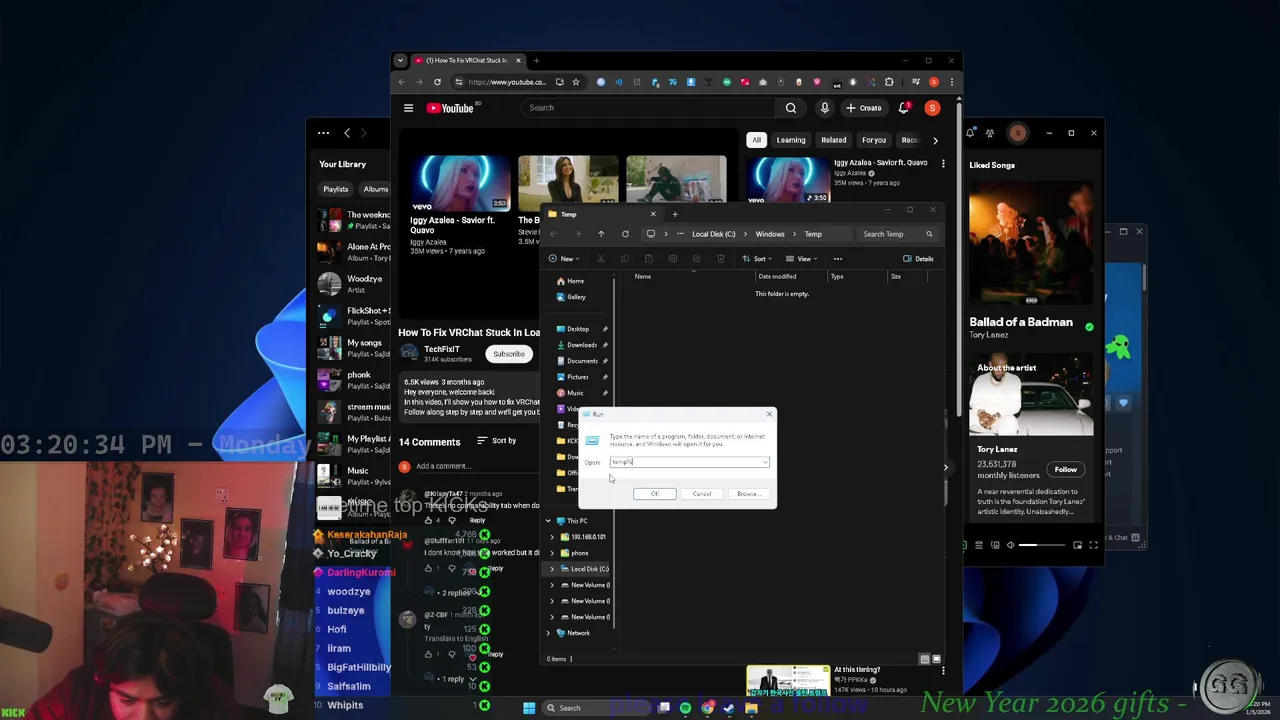Open the Run dialog history dropdown arrow
1280x720 pixels.
(x=765, y=462)
